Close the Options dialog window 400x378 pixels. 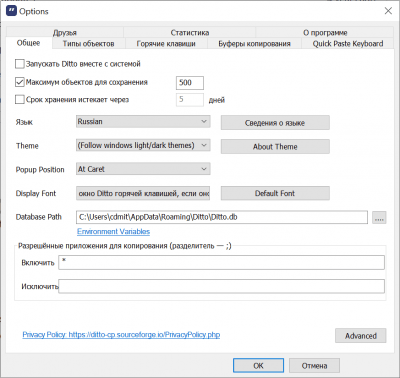point(388,11)
